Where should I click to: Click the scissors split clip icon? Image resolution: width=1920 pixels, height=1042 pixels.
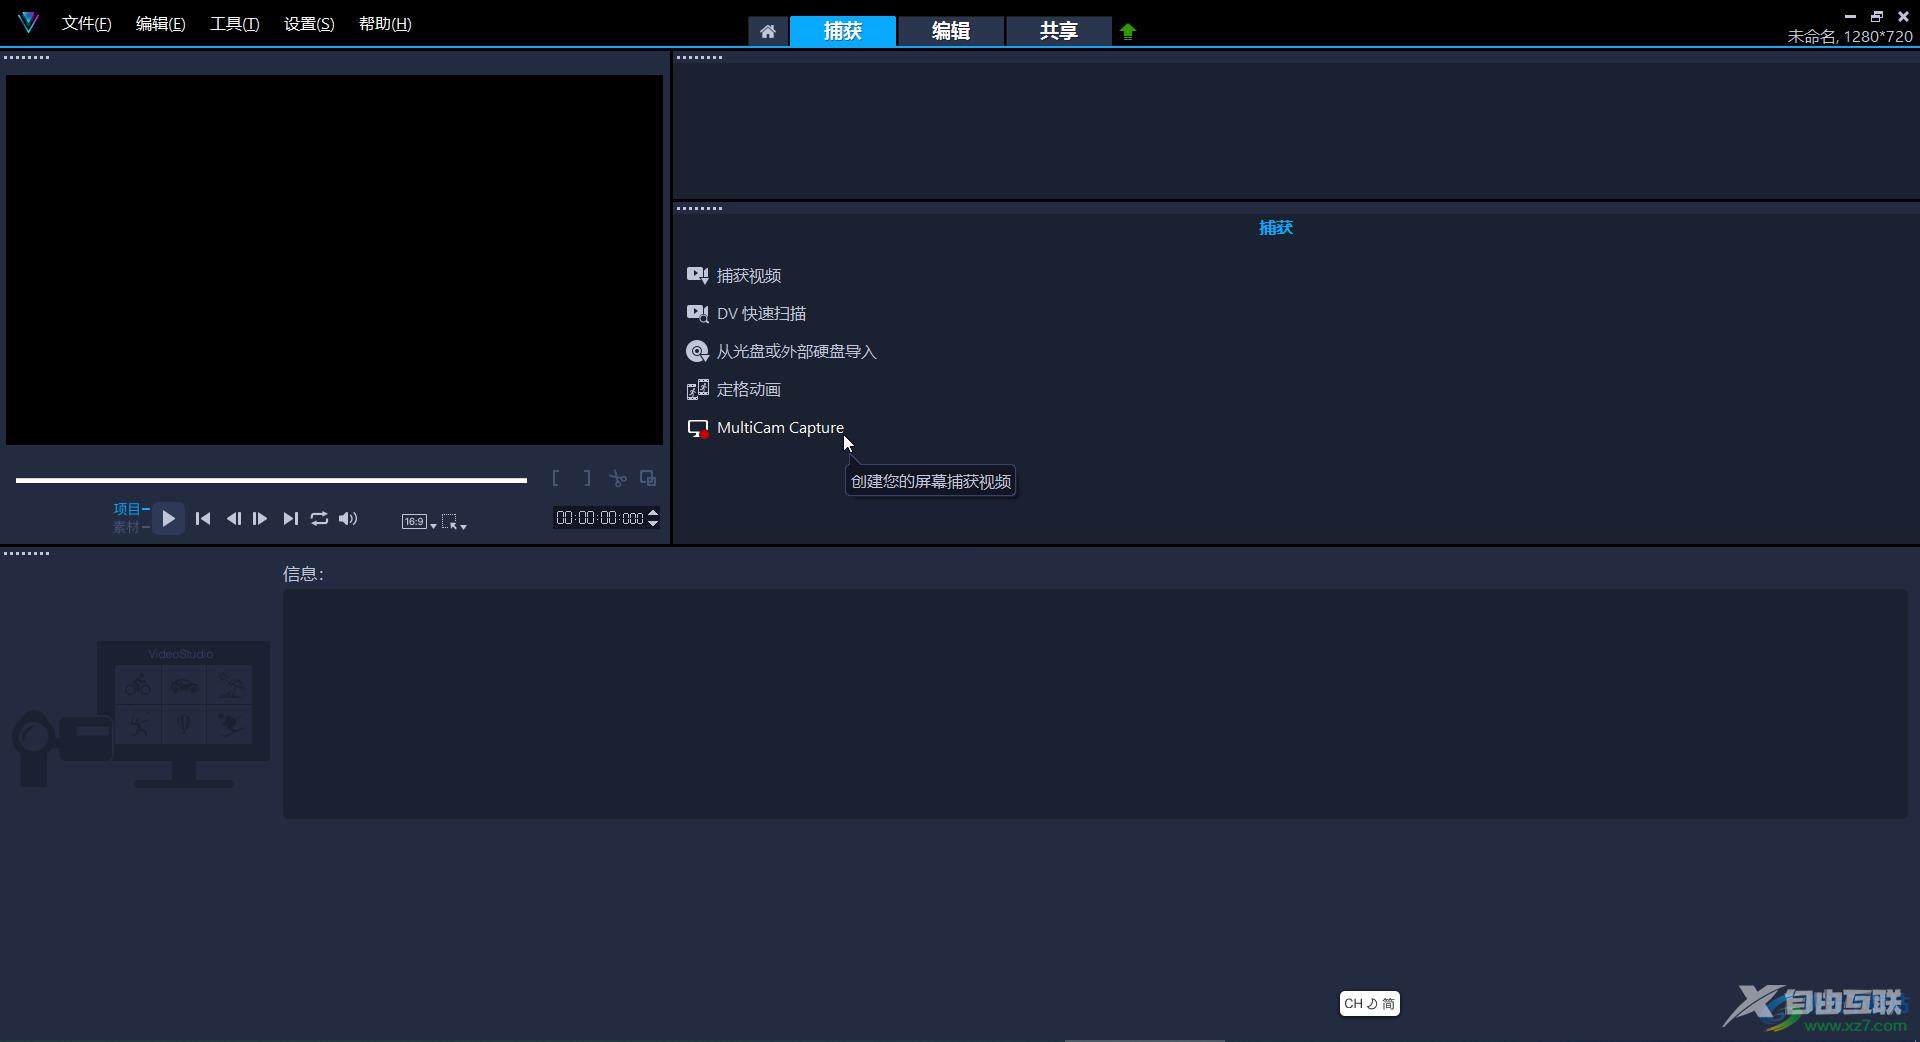[618, 479]
